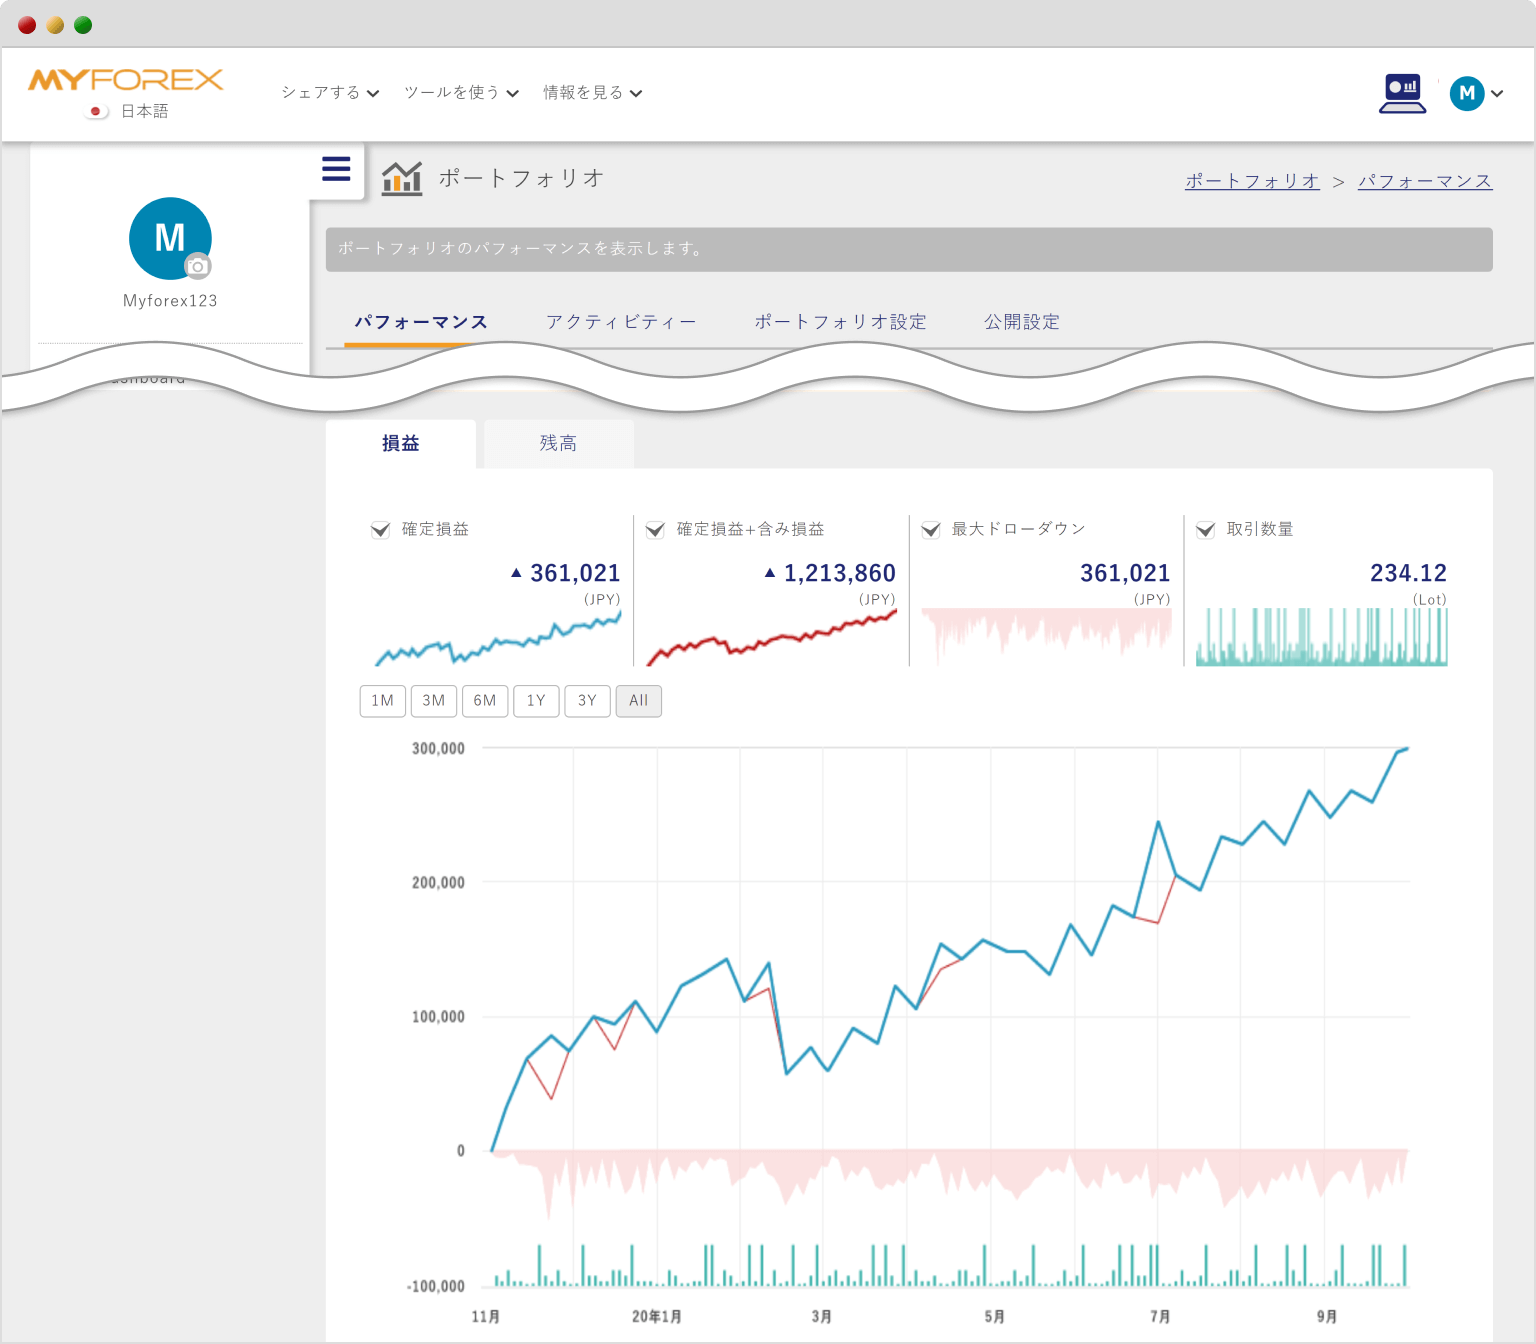Click the 1Y range selector
This screenshot has height=1344, width=1536.
click(x=536, y=701)
